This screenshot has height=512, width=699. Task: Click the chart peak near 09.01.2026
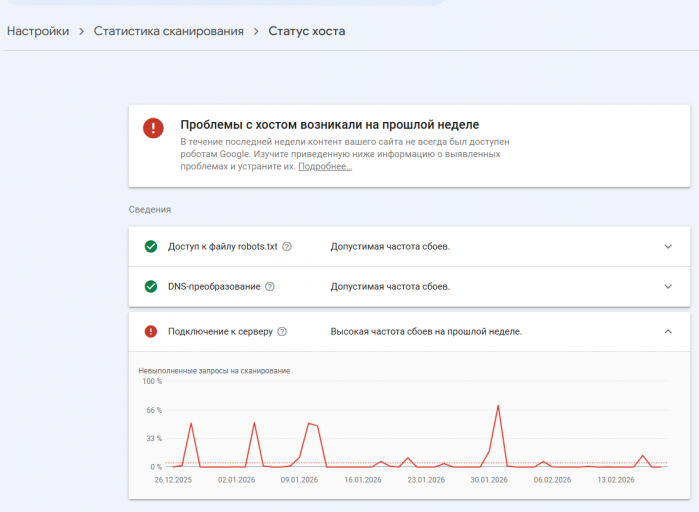pos(309,423)
